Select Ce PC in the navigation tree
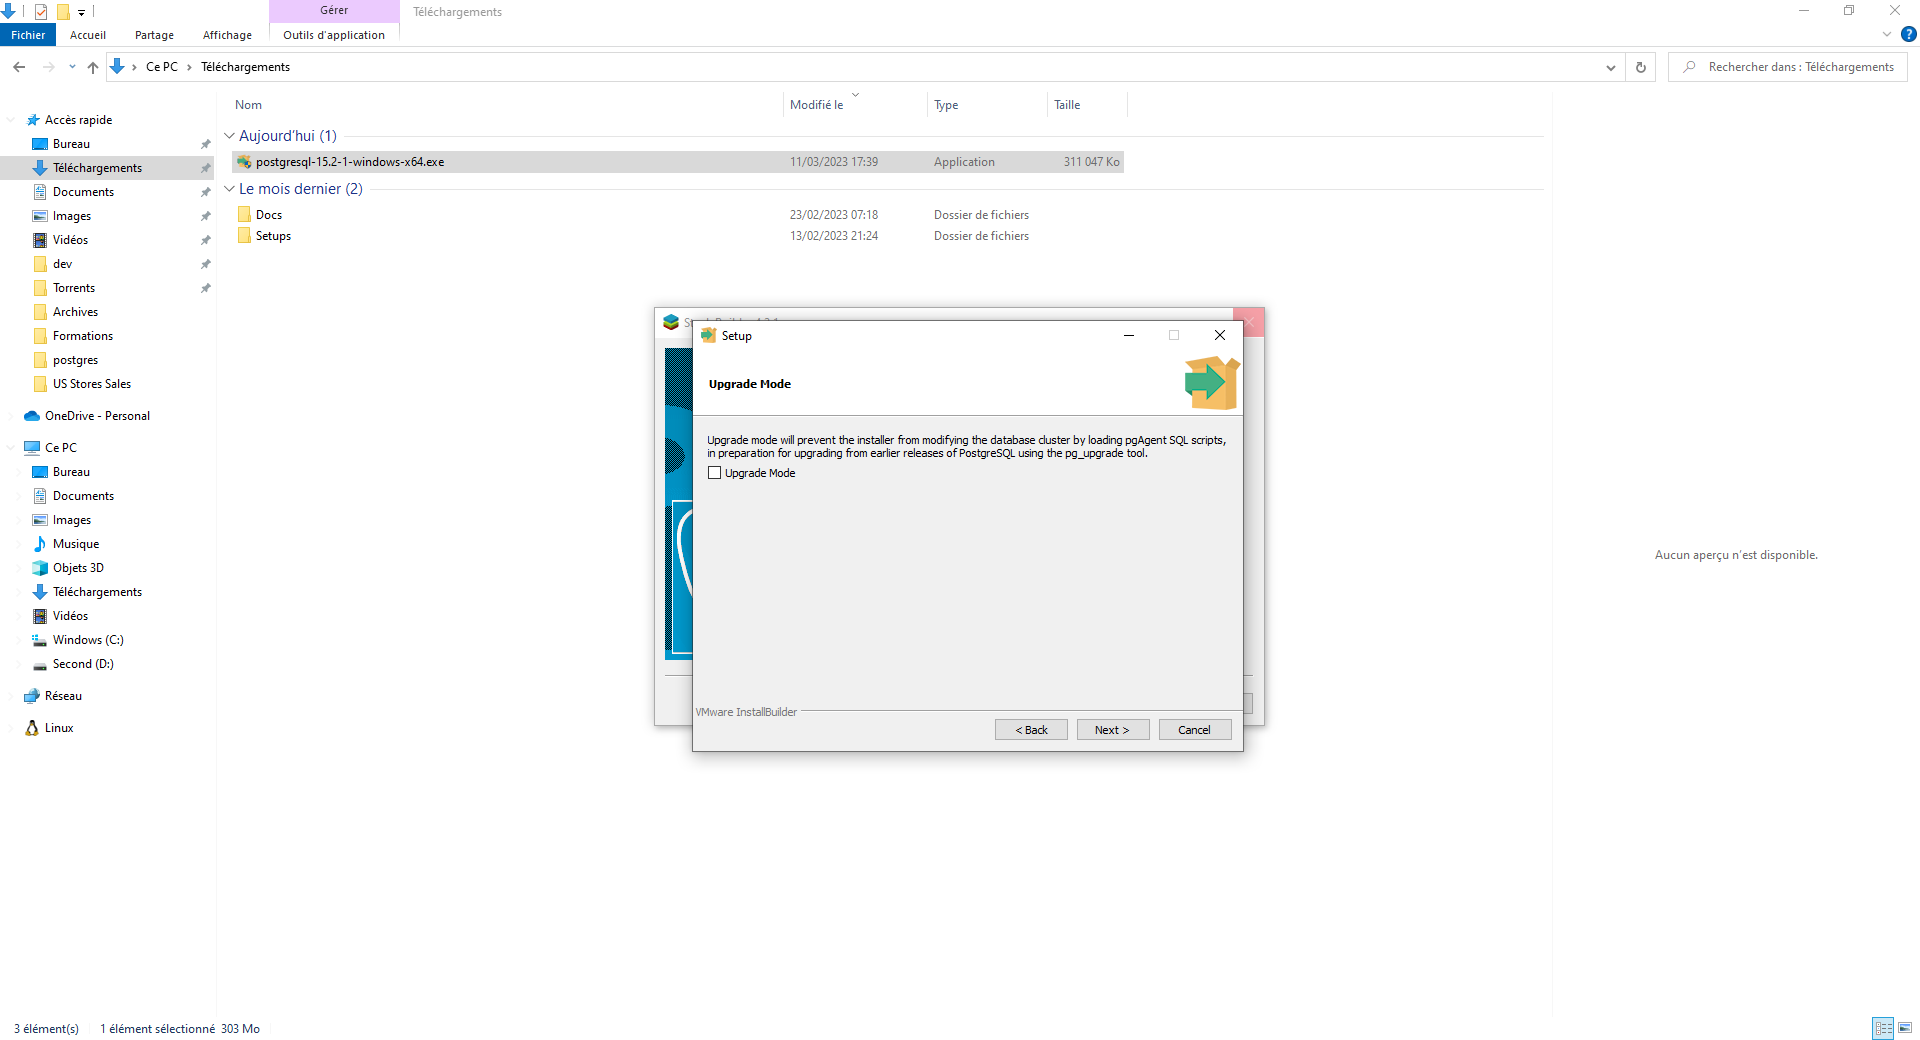Image resolution: width=1920 pixels, height=1040 pixels. [60, 448]
